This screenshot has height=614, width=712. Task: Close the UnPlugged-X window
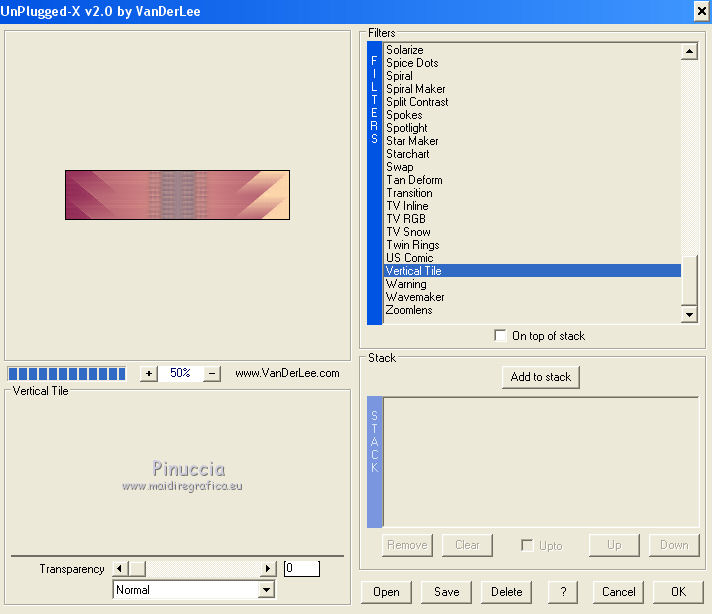702,11
